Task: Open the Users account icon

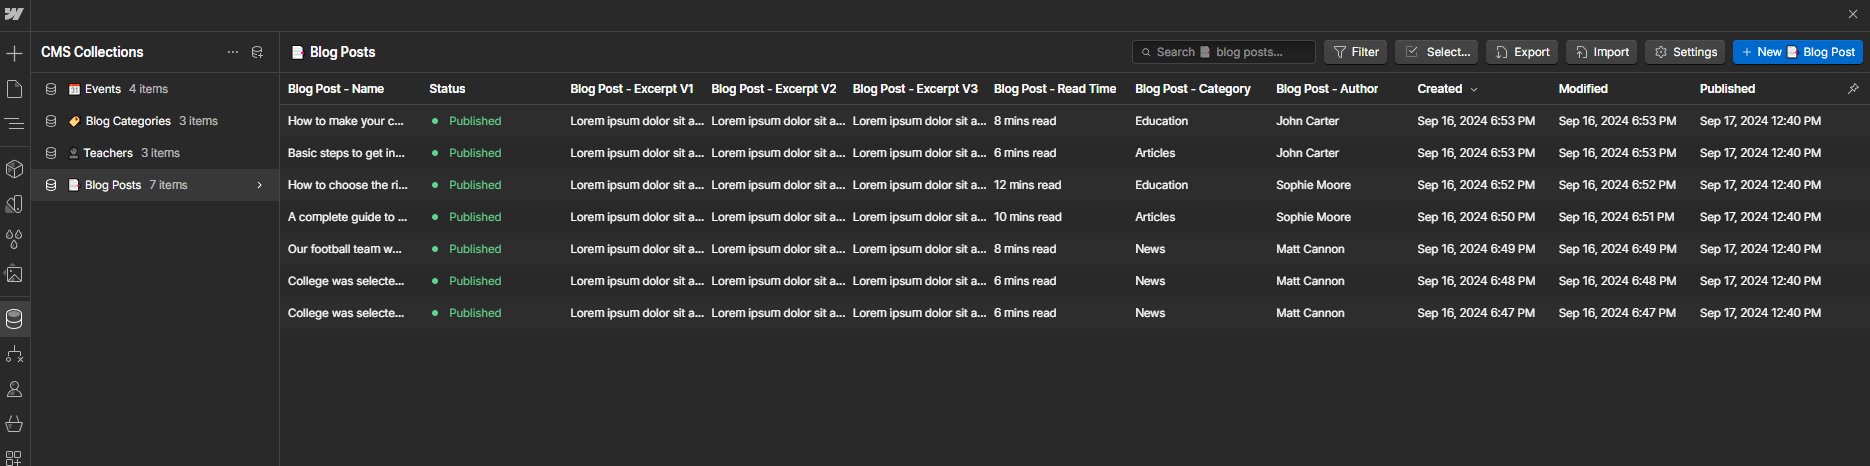Action: [14, 389]
